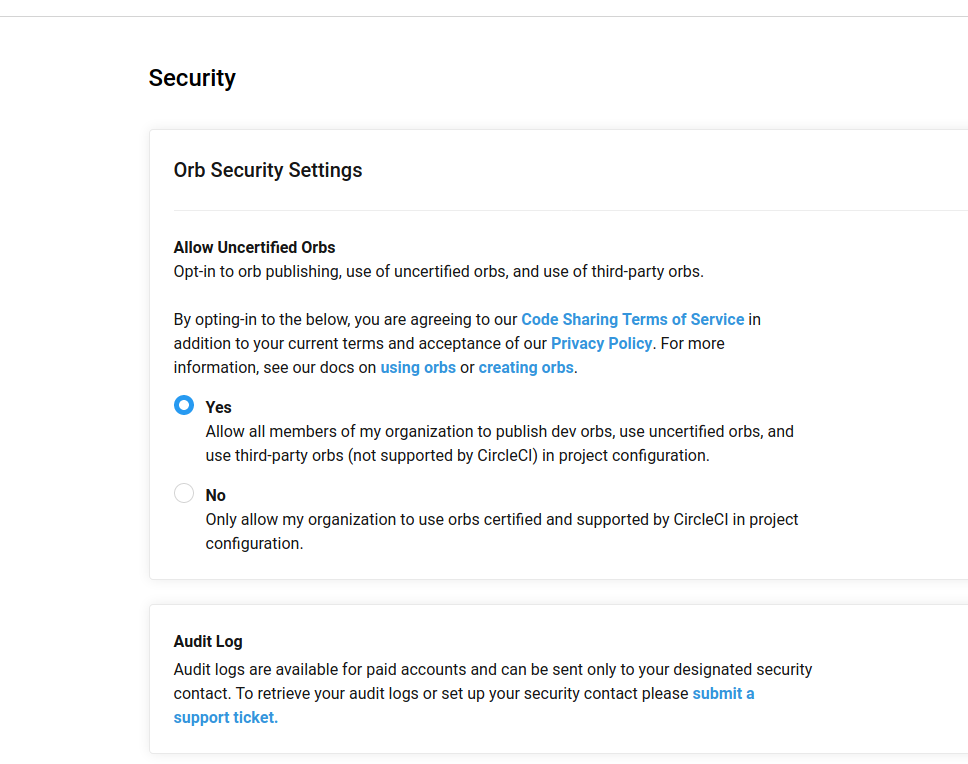Select the No radio button
Viewport: 968px width, 764px height.
click(x=184, y=493)
